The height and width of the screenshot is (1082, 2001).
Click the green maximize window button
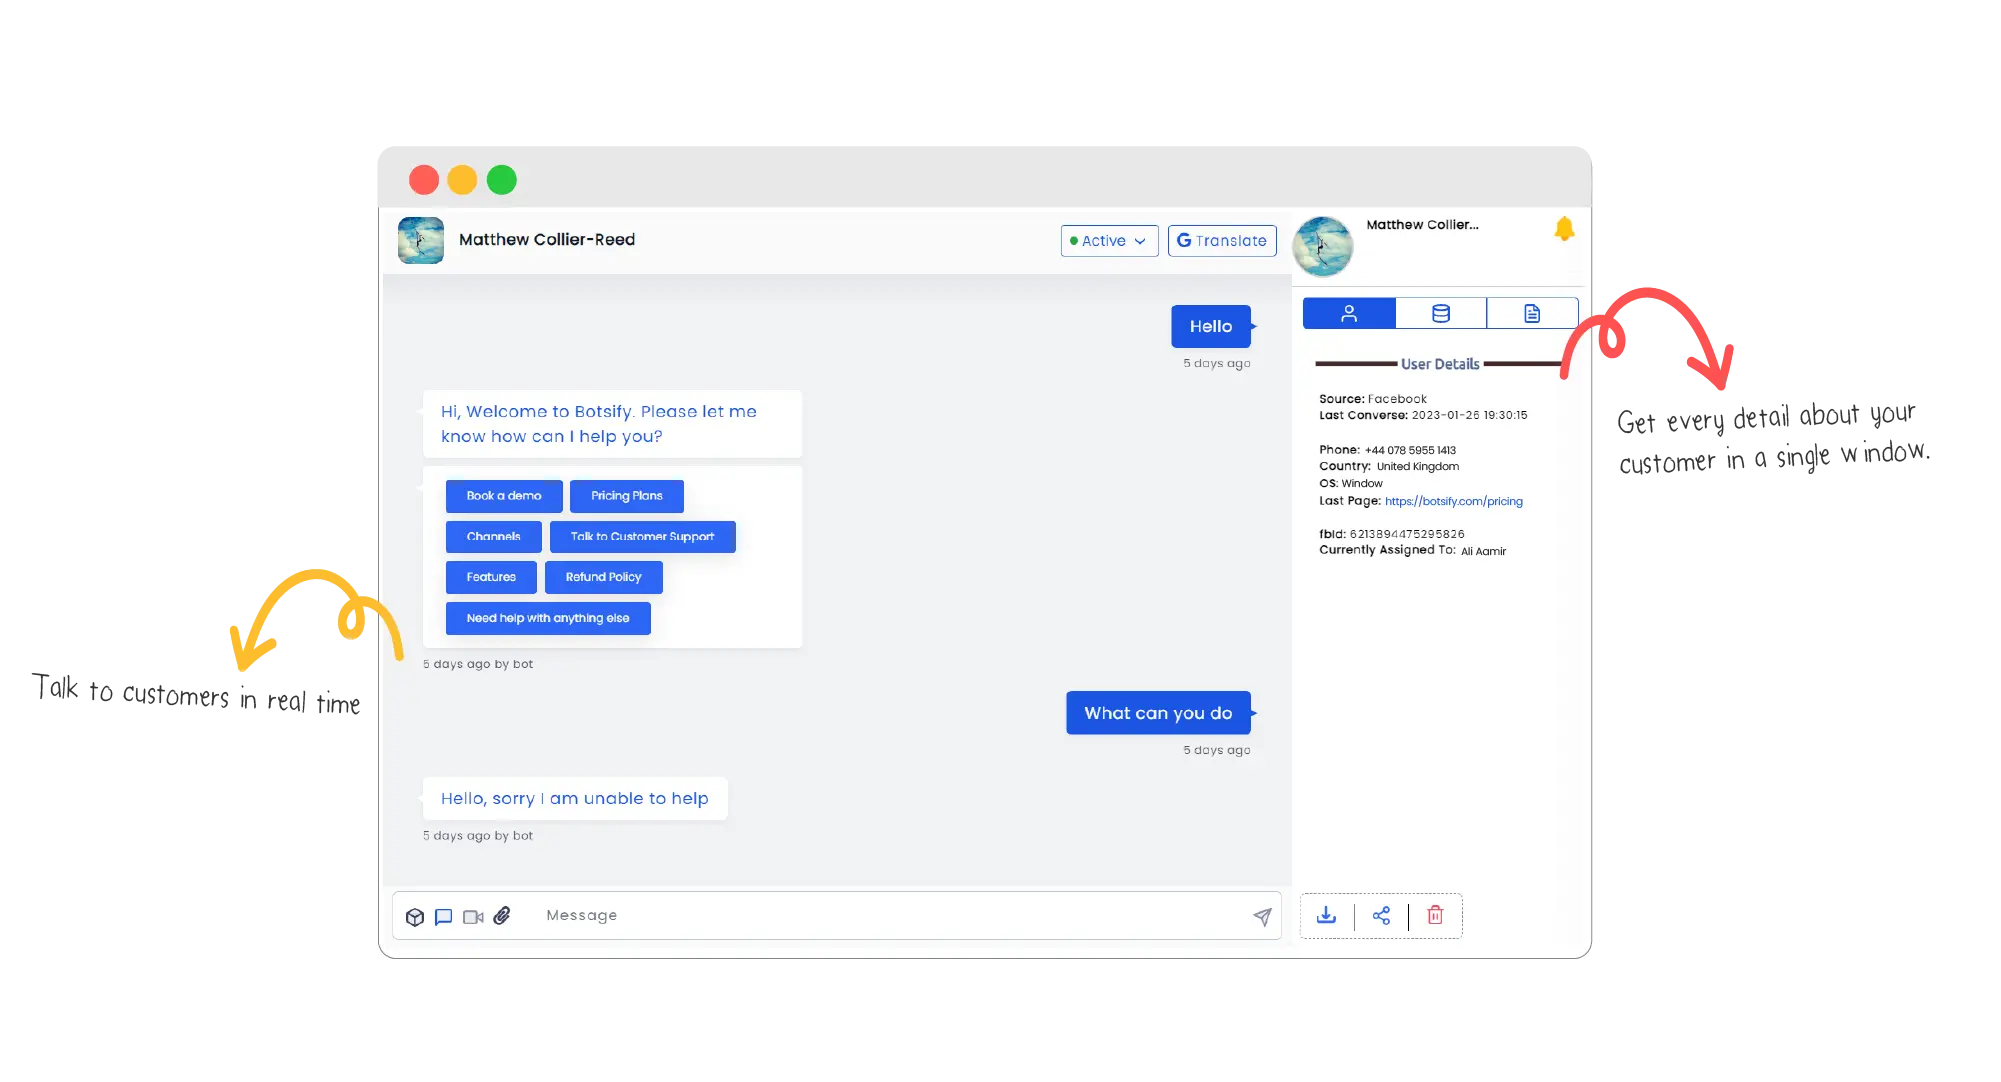[x=502, y=180]
